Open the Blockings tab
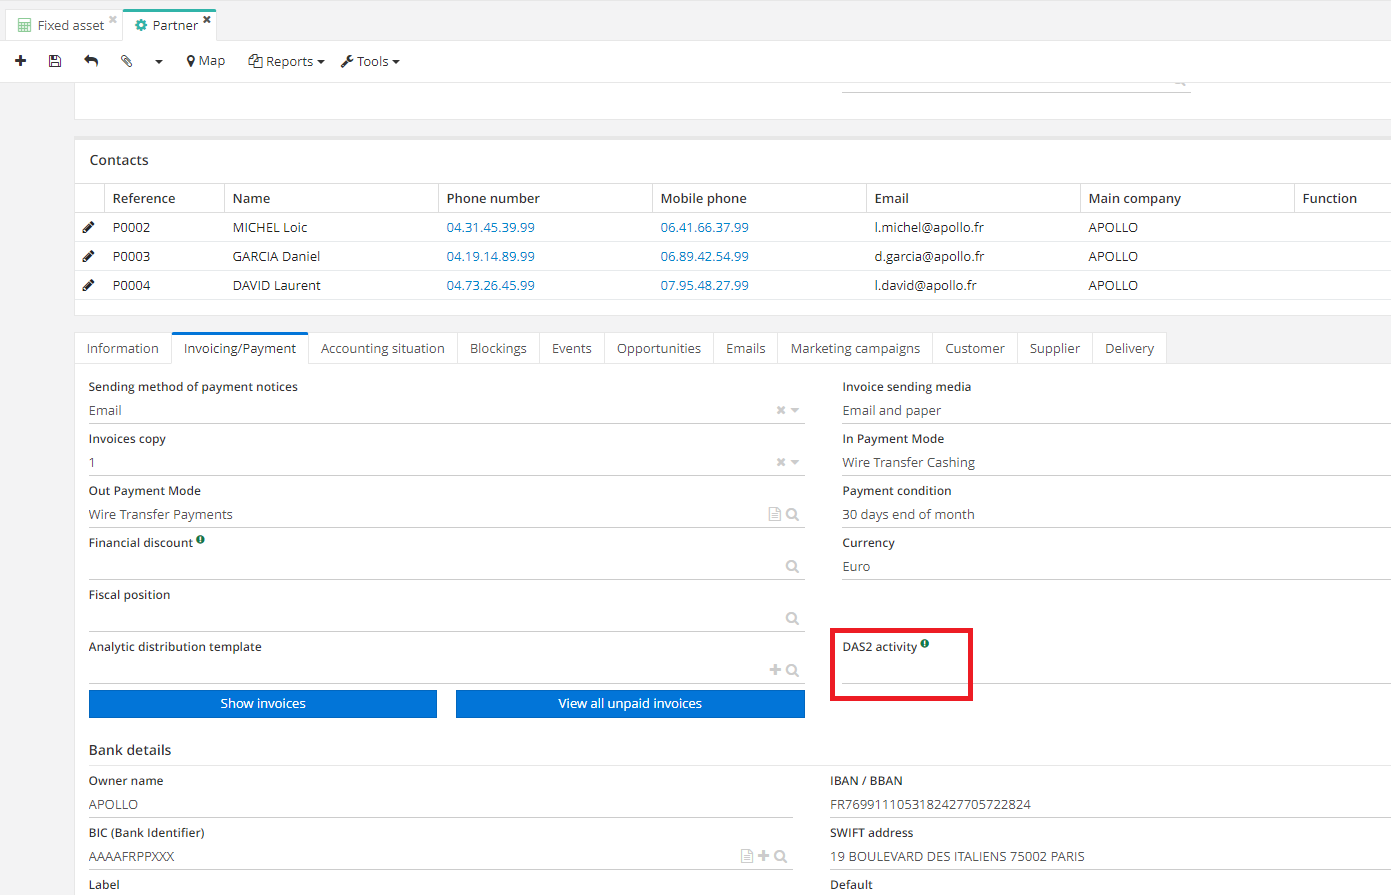 tap(498, 348)
